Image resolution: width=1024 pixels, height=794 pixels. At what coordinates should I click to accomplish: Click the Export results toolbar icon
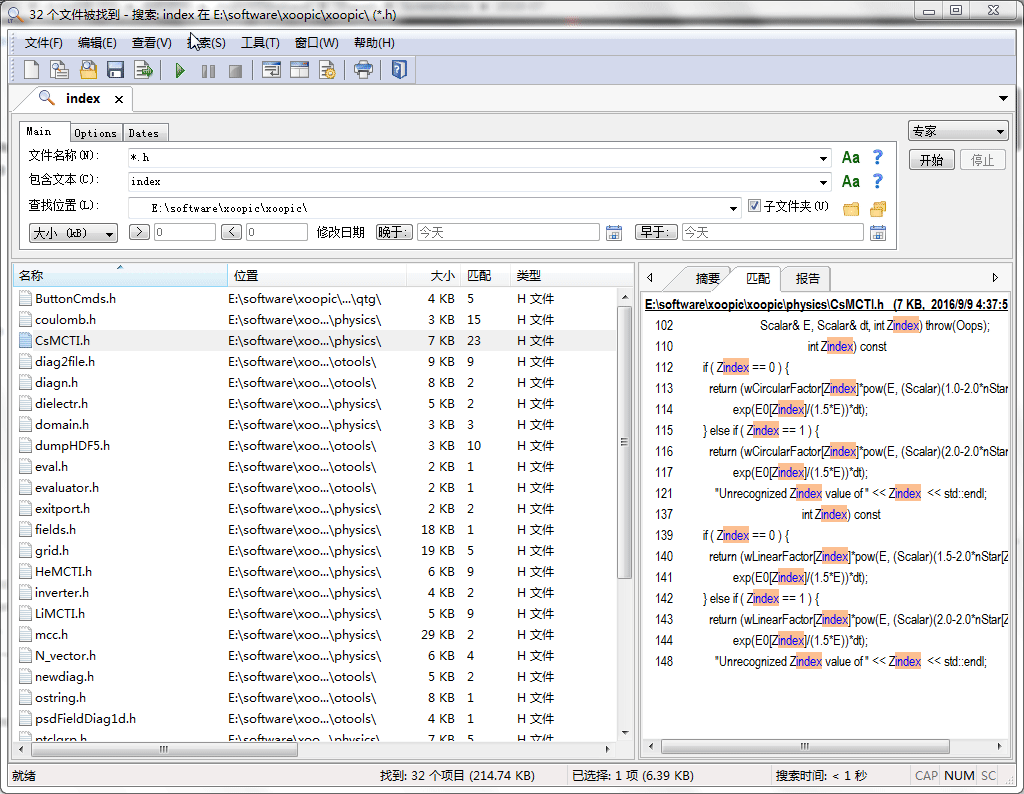click(x=144, y=70)
